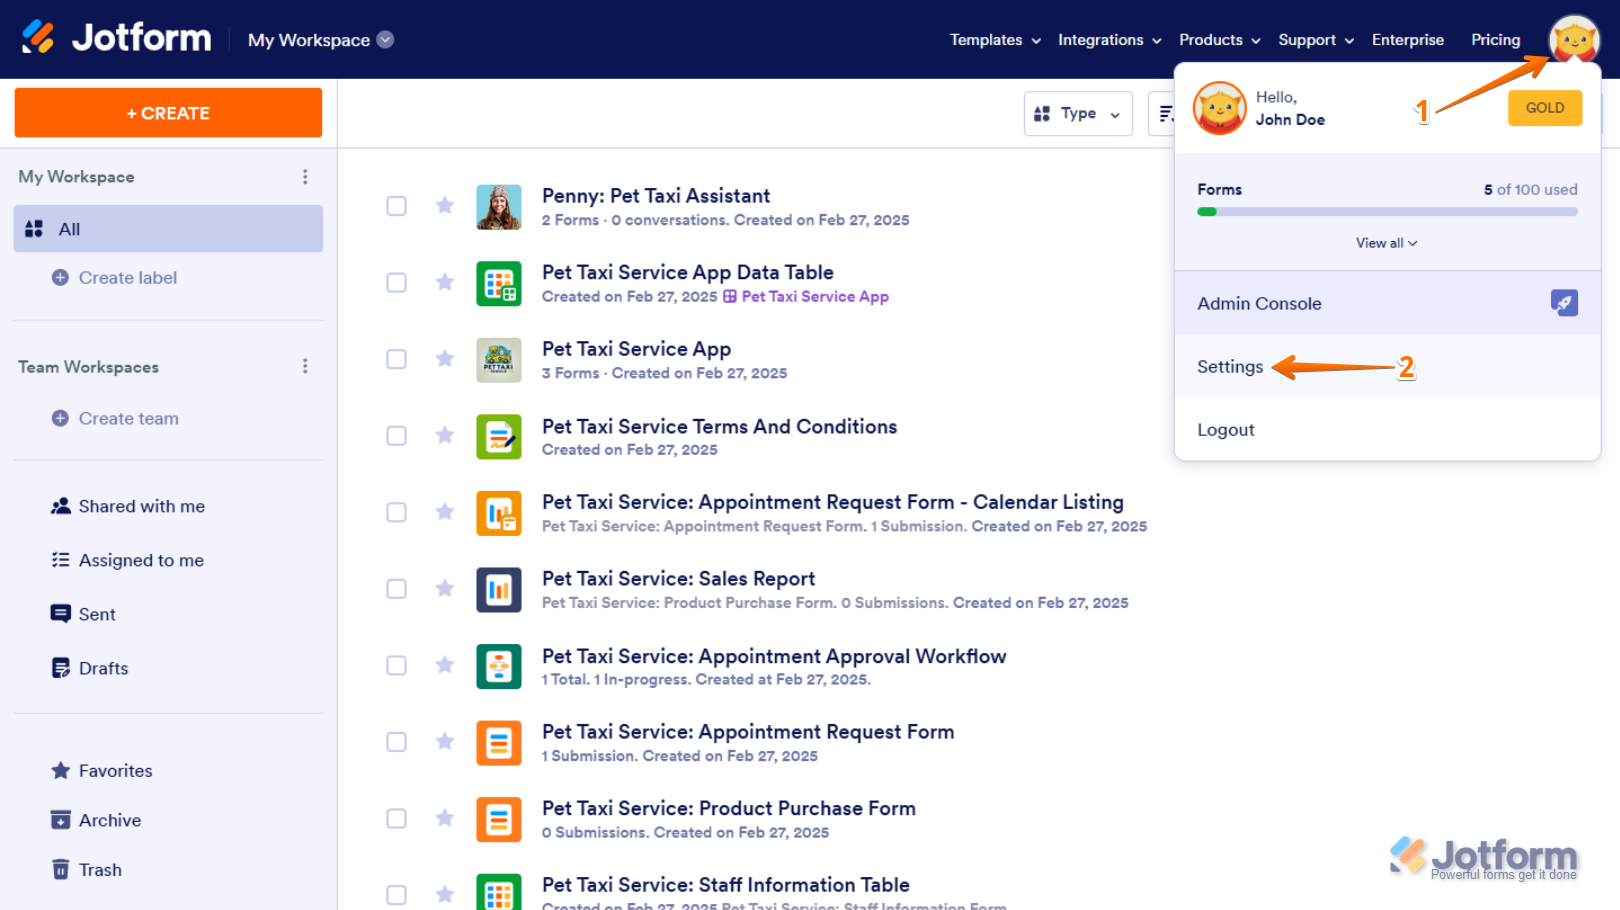Open Team Workspaces three-dot options menu
Screen dimensions: 1620x910
305,367
